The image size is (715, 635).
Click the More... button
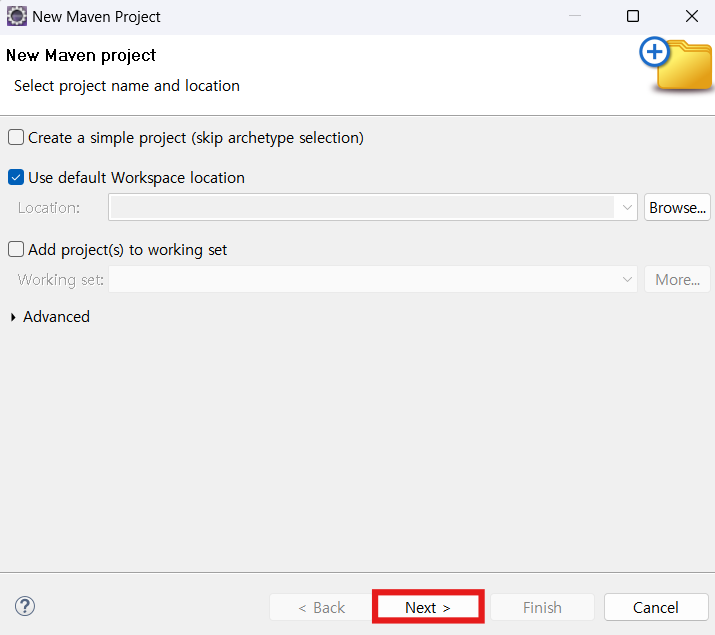677,279
